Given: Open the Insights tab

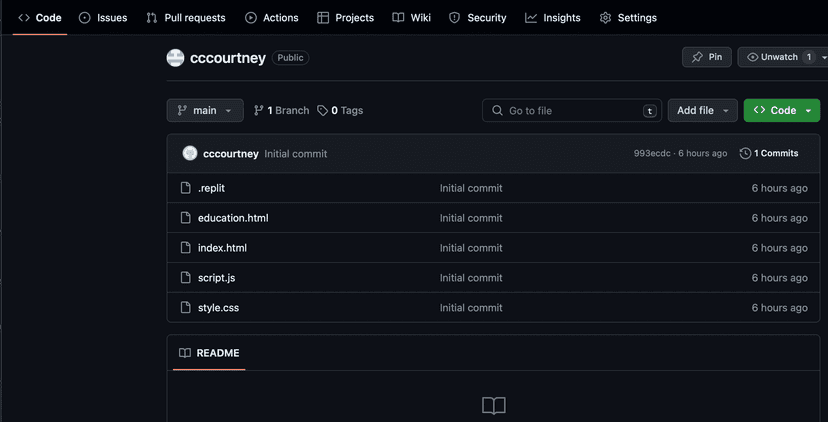Looking at the screenshot, I should (x=553, y=18).
